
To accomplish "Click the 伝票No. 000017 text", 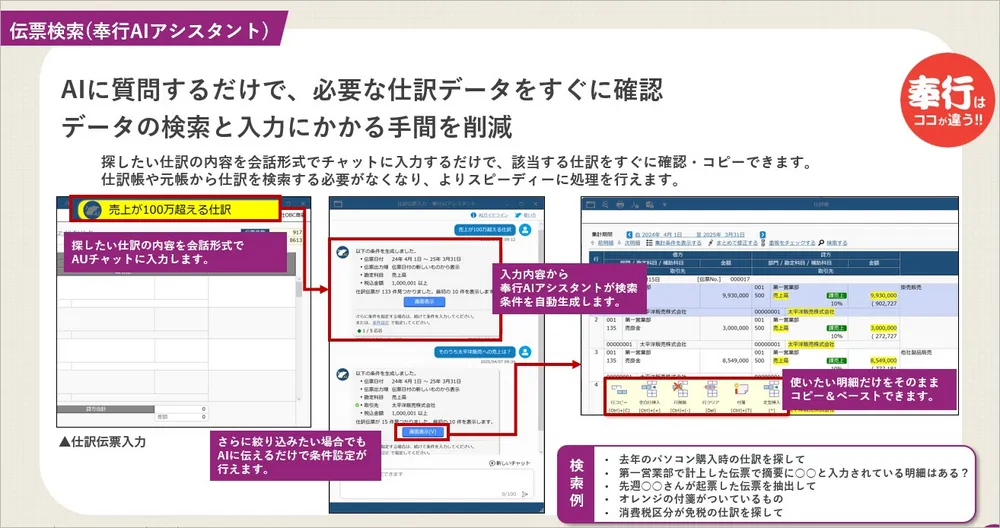I will coord(724,279).
